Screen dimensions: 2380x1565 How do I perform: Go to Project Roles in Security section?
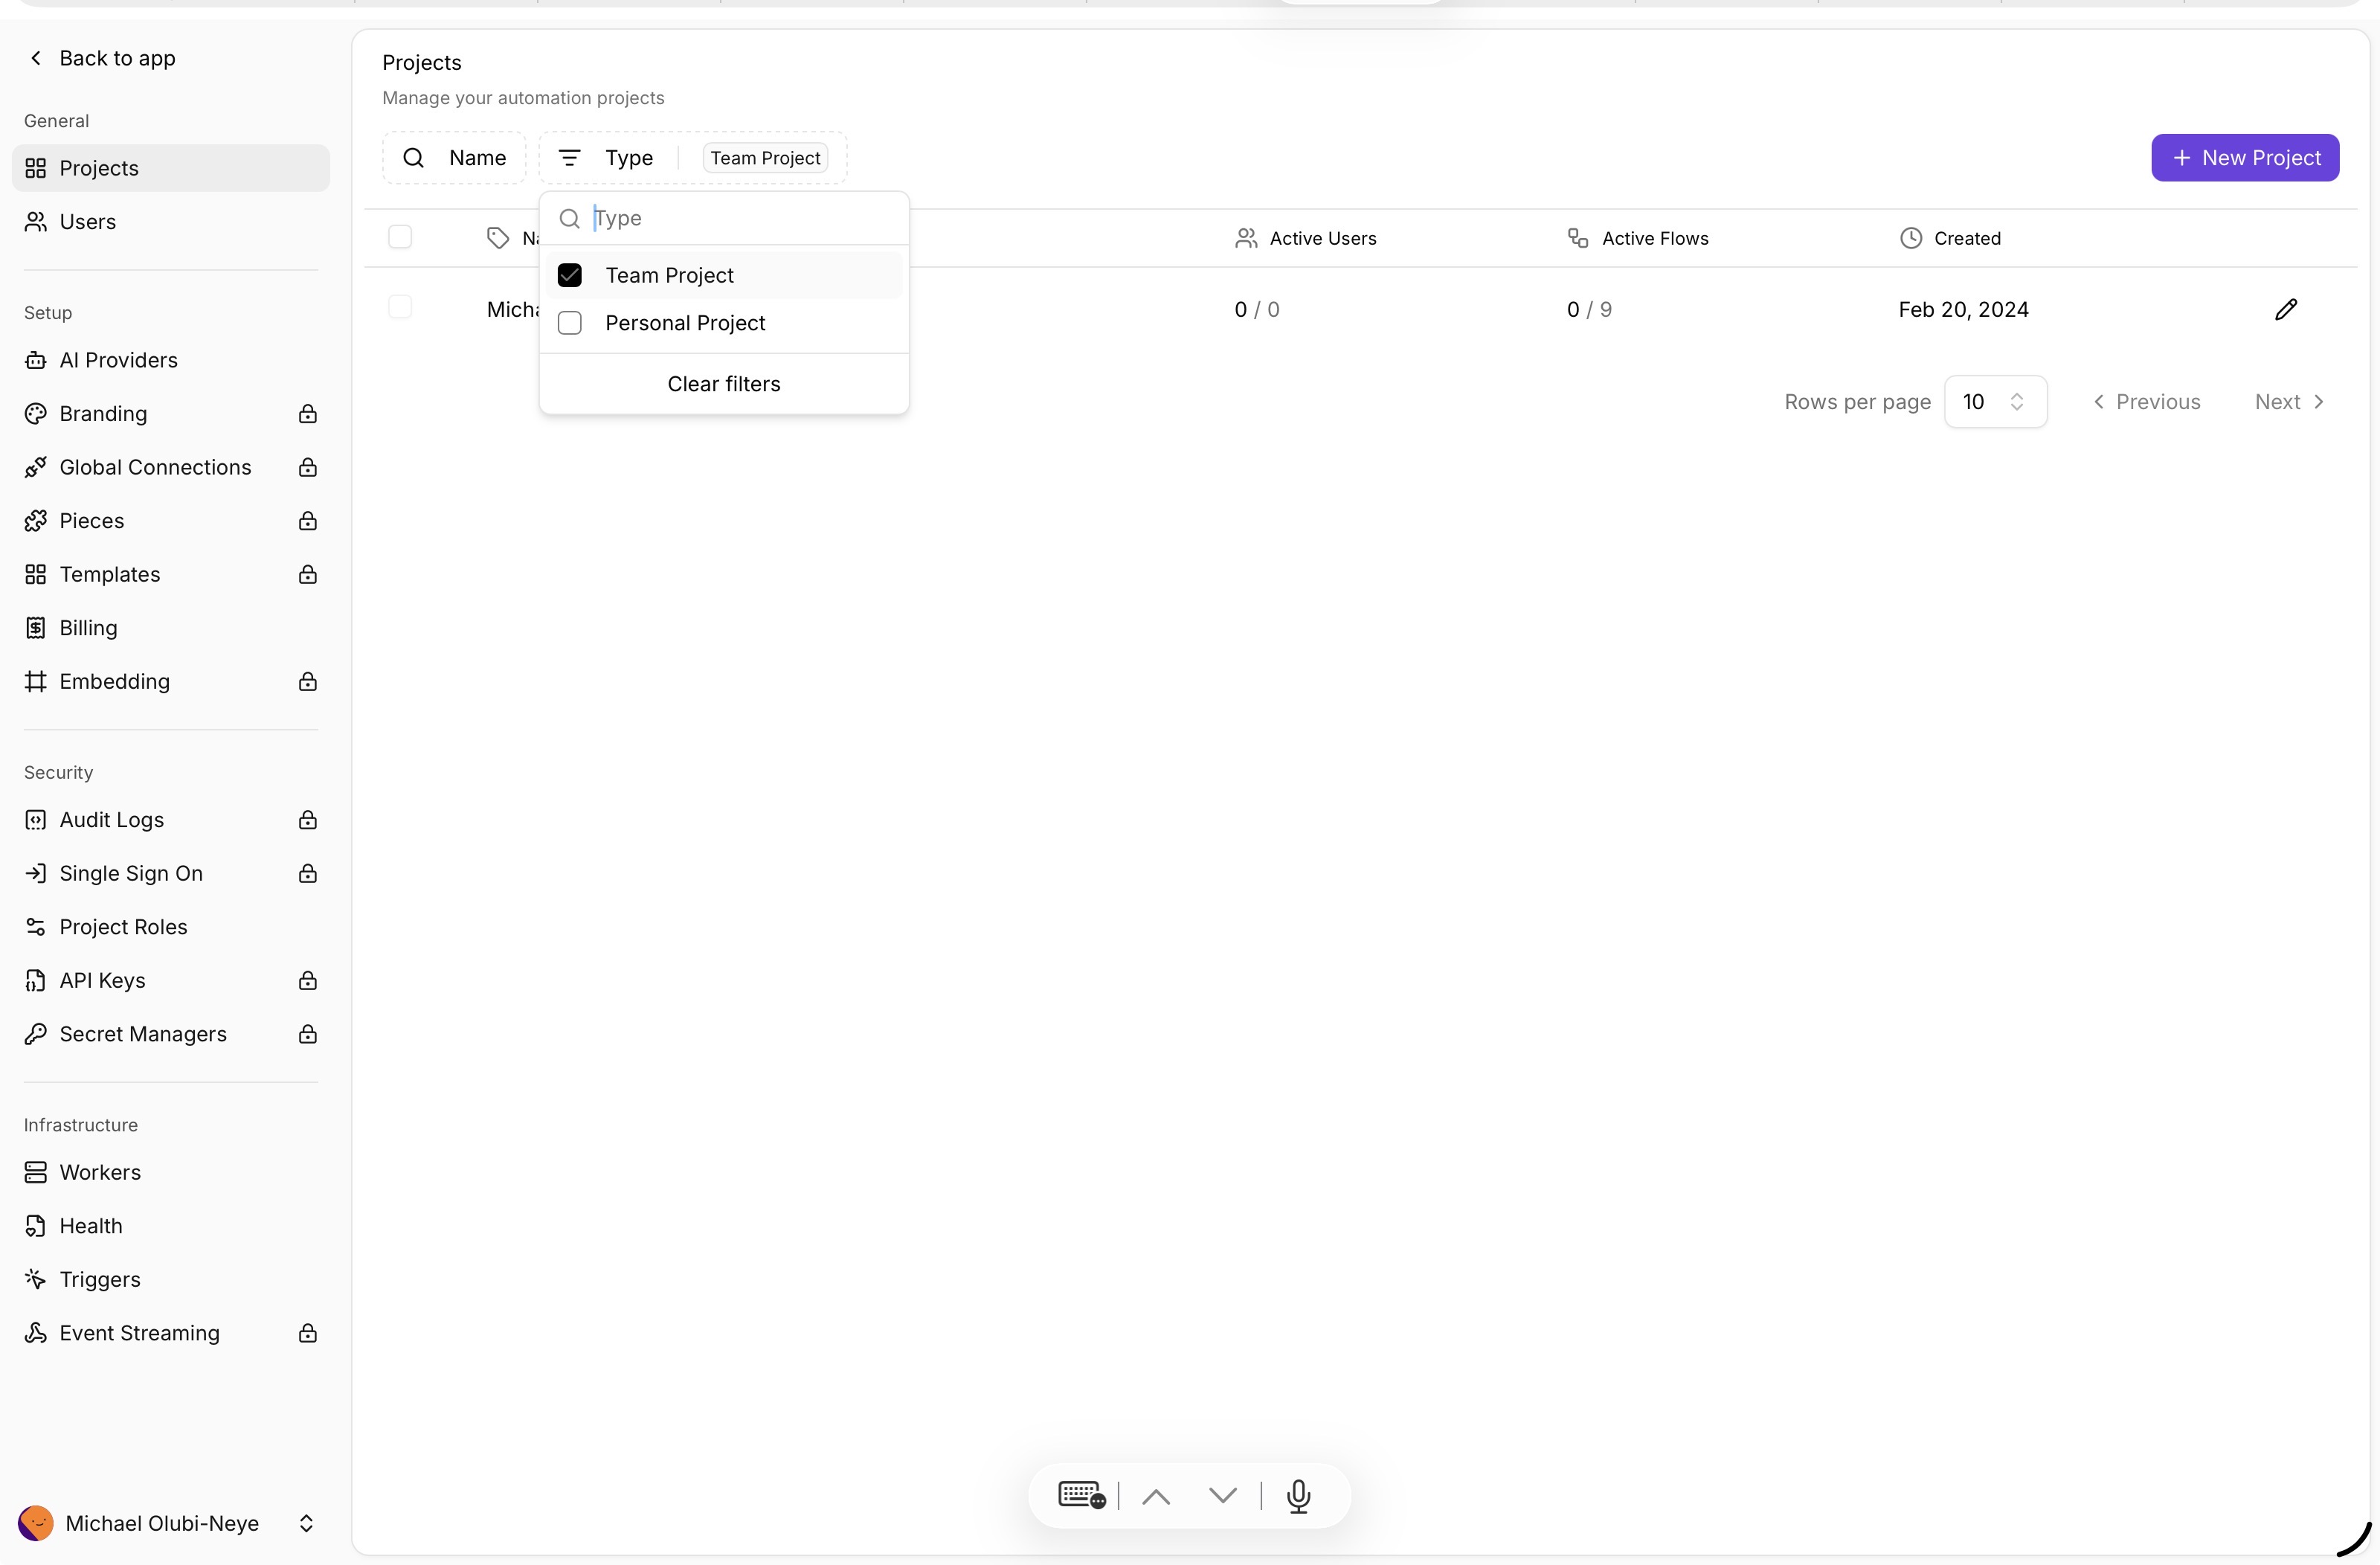point(123,927)
